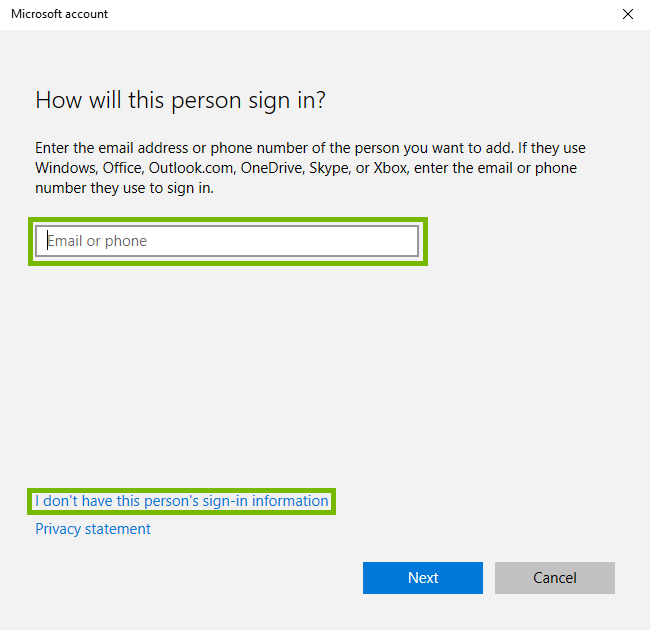Click the Email or phone input field
The image size is (650, 630).
(227, 241)
